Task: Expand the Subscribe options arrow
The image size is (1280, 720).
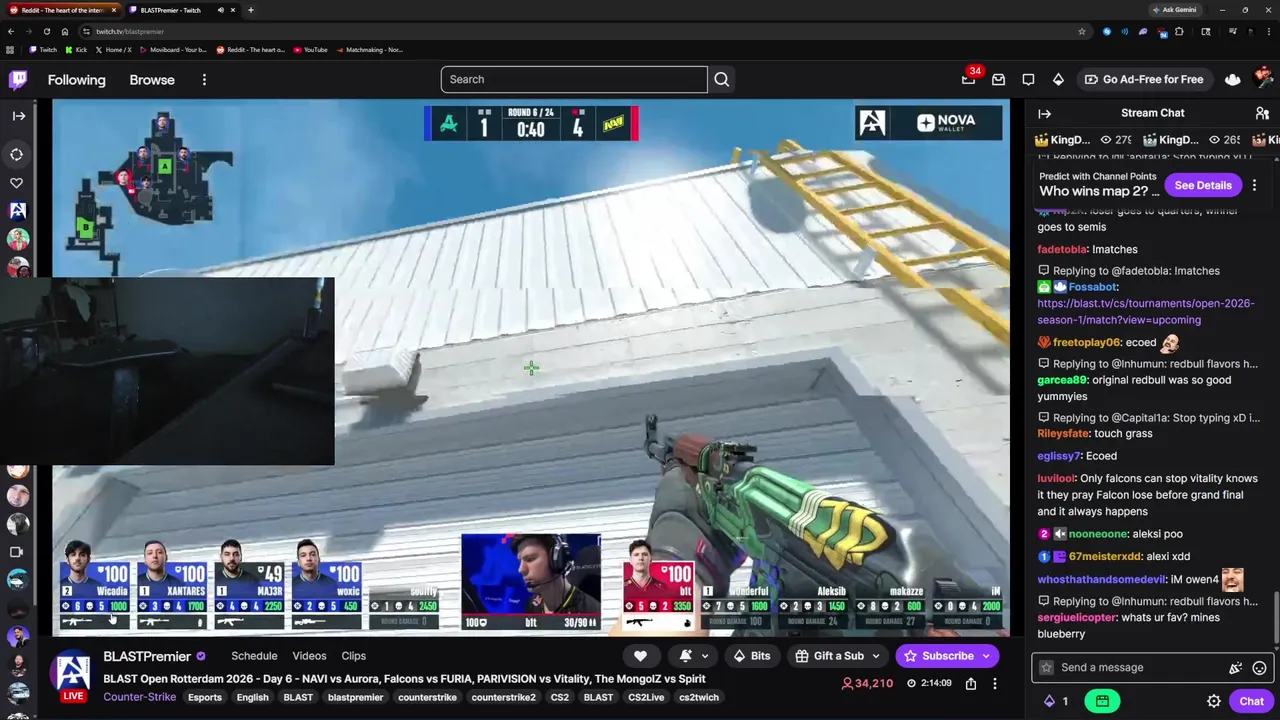Action: click(x=986, y=656)
